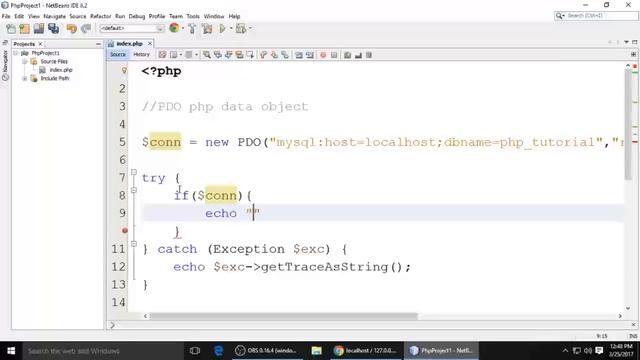Minimize the Projects panel
The width and height of the screenshot is (640, 360).
pyautogui.click(x=98, y=44)
